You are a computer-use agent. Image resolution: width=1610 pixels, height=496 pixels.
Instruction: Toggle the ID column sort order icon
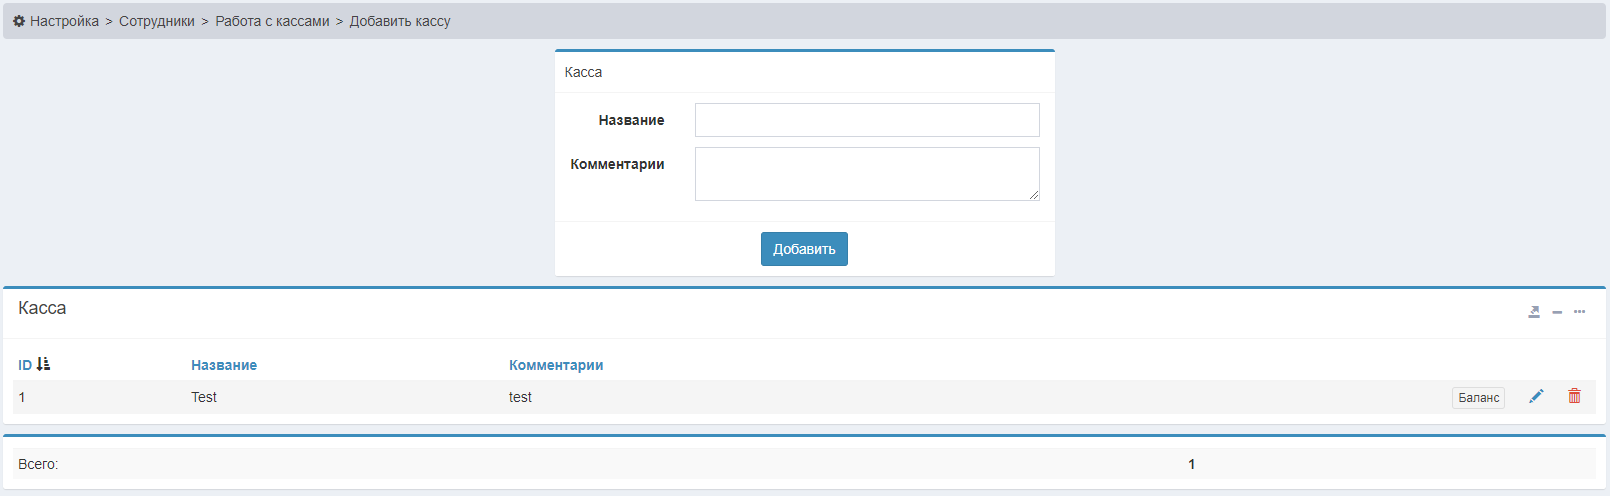coord(43,364)
